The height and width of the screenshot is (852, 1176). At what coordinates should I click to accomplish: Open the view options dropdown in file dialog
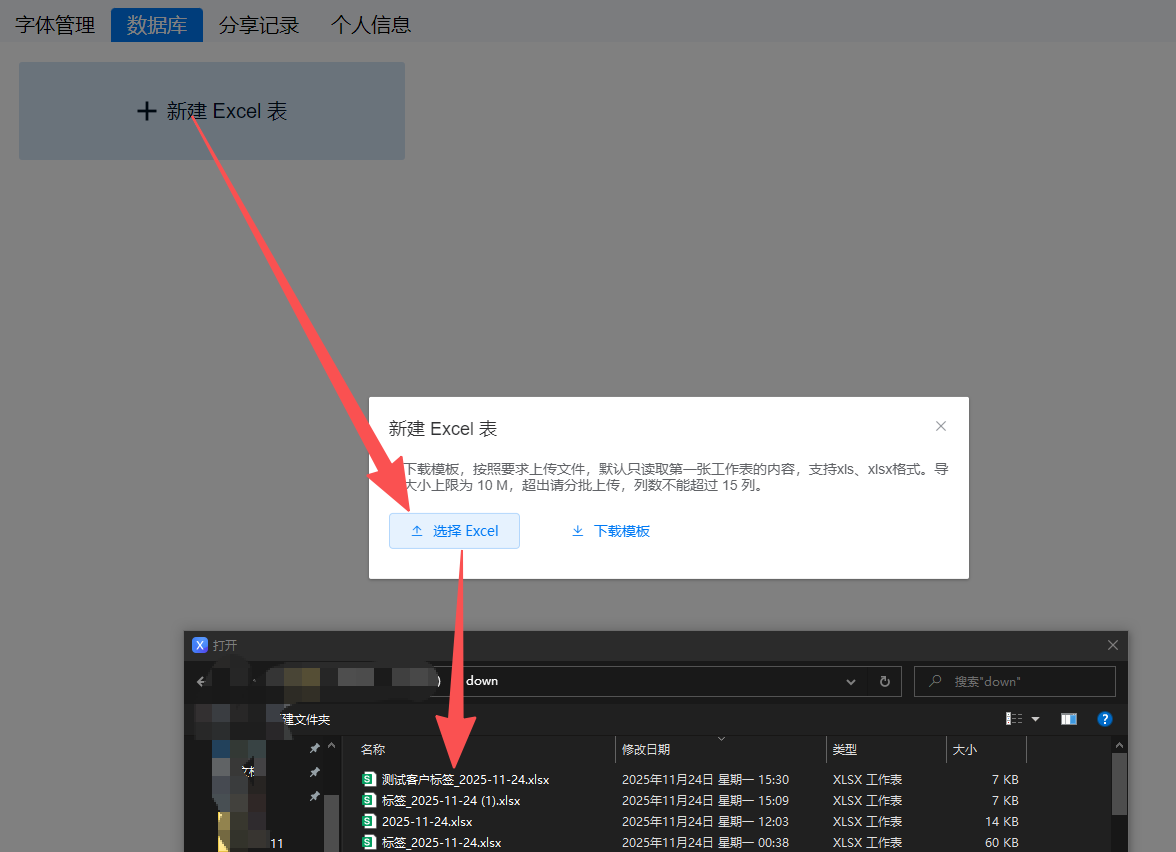[x=1035, y=719]
